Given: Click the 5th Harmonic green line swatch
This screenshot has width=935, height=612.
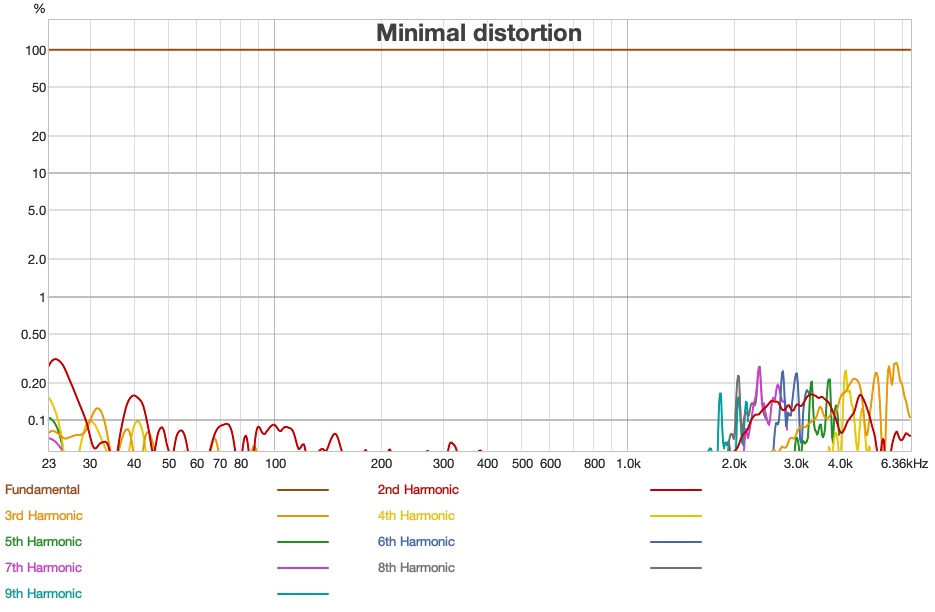Looking at the screenshot, I should pyautogui.click(x=305, y=541).
